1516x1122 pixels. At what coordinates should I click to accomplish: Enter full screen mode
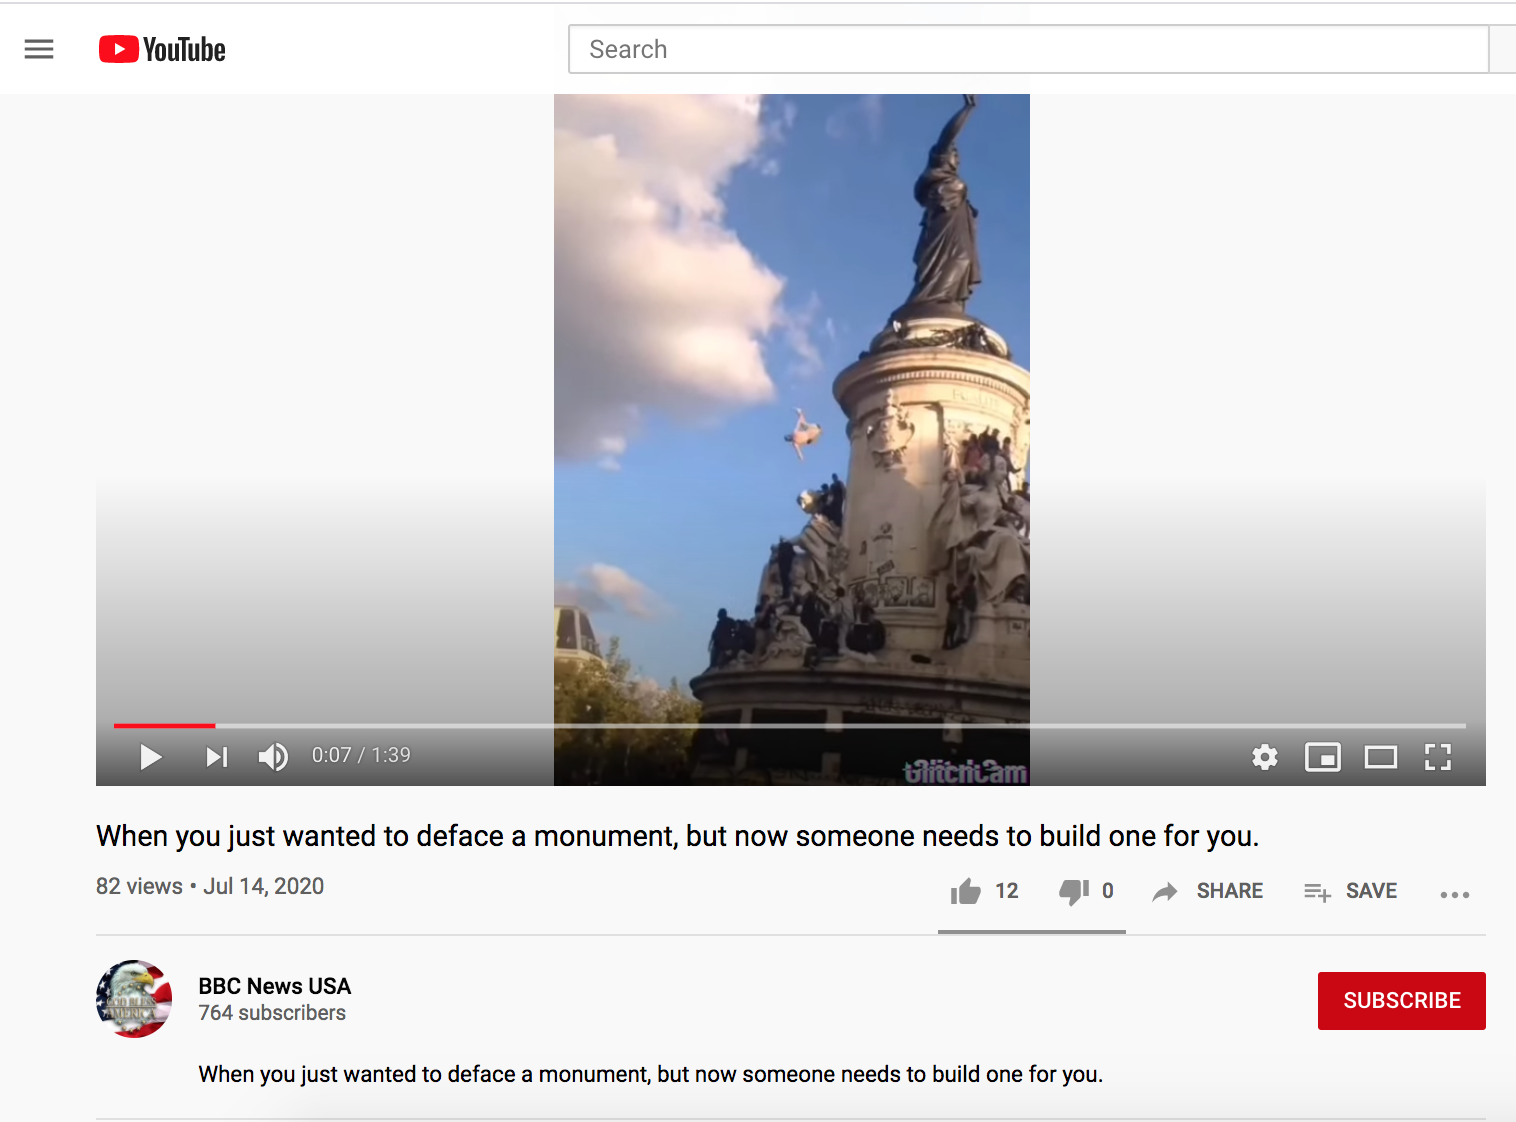click(x=1438, y=757)
